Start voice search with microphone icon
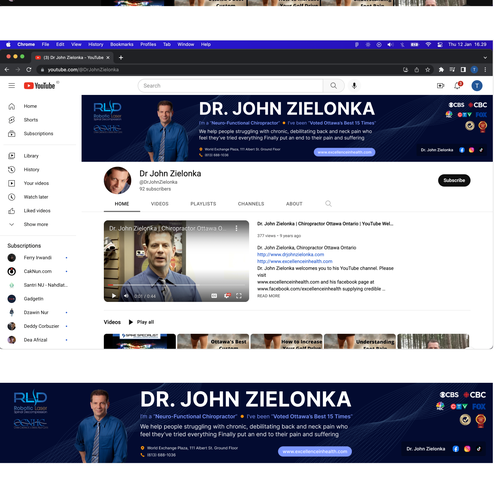Viewport: 500px width, 500px height. pos(354,86)
